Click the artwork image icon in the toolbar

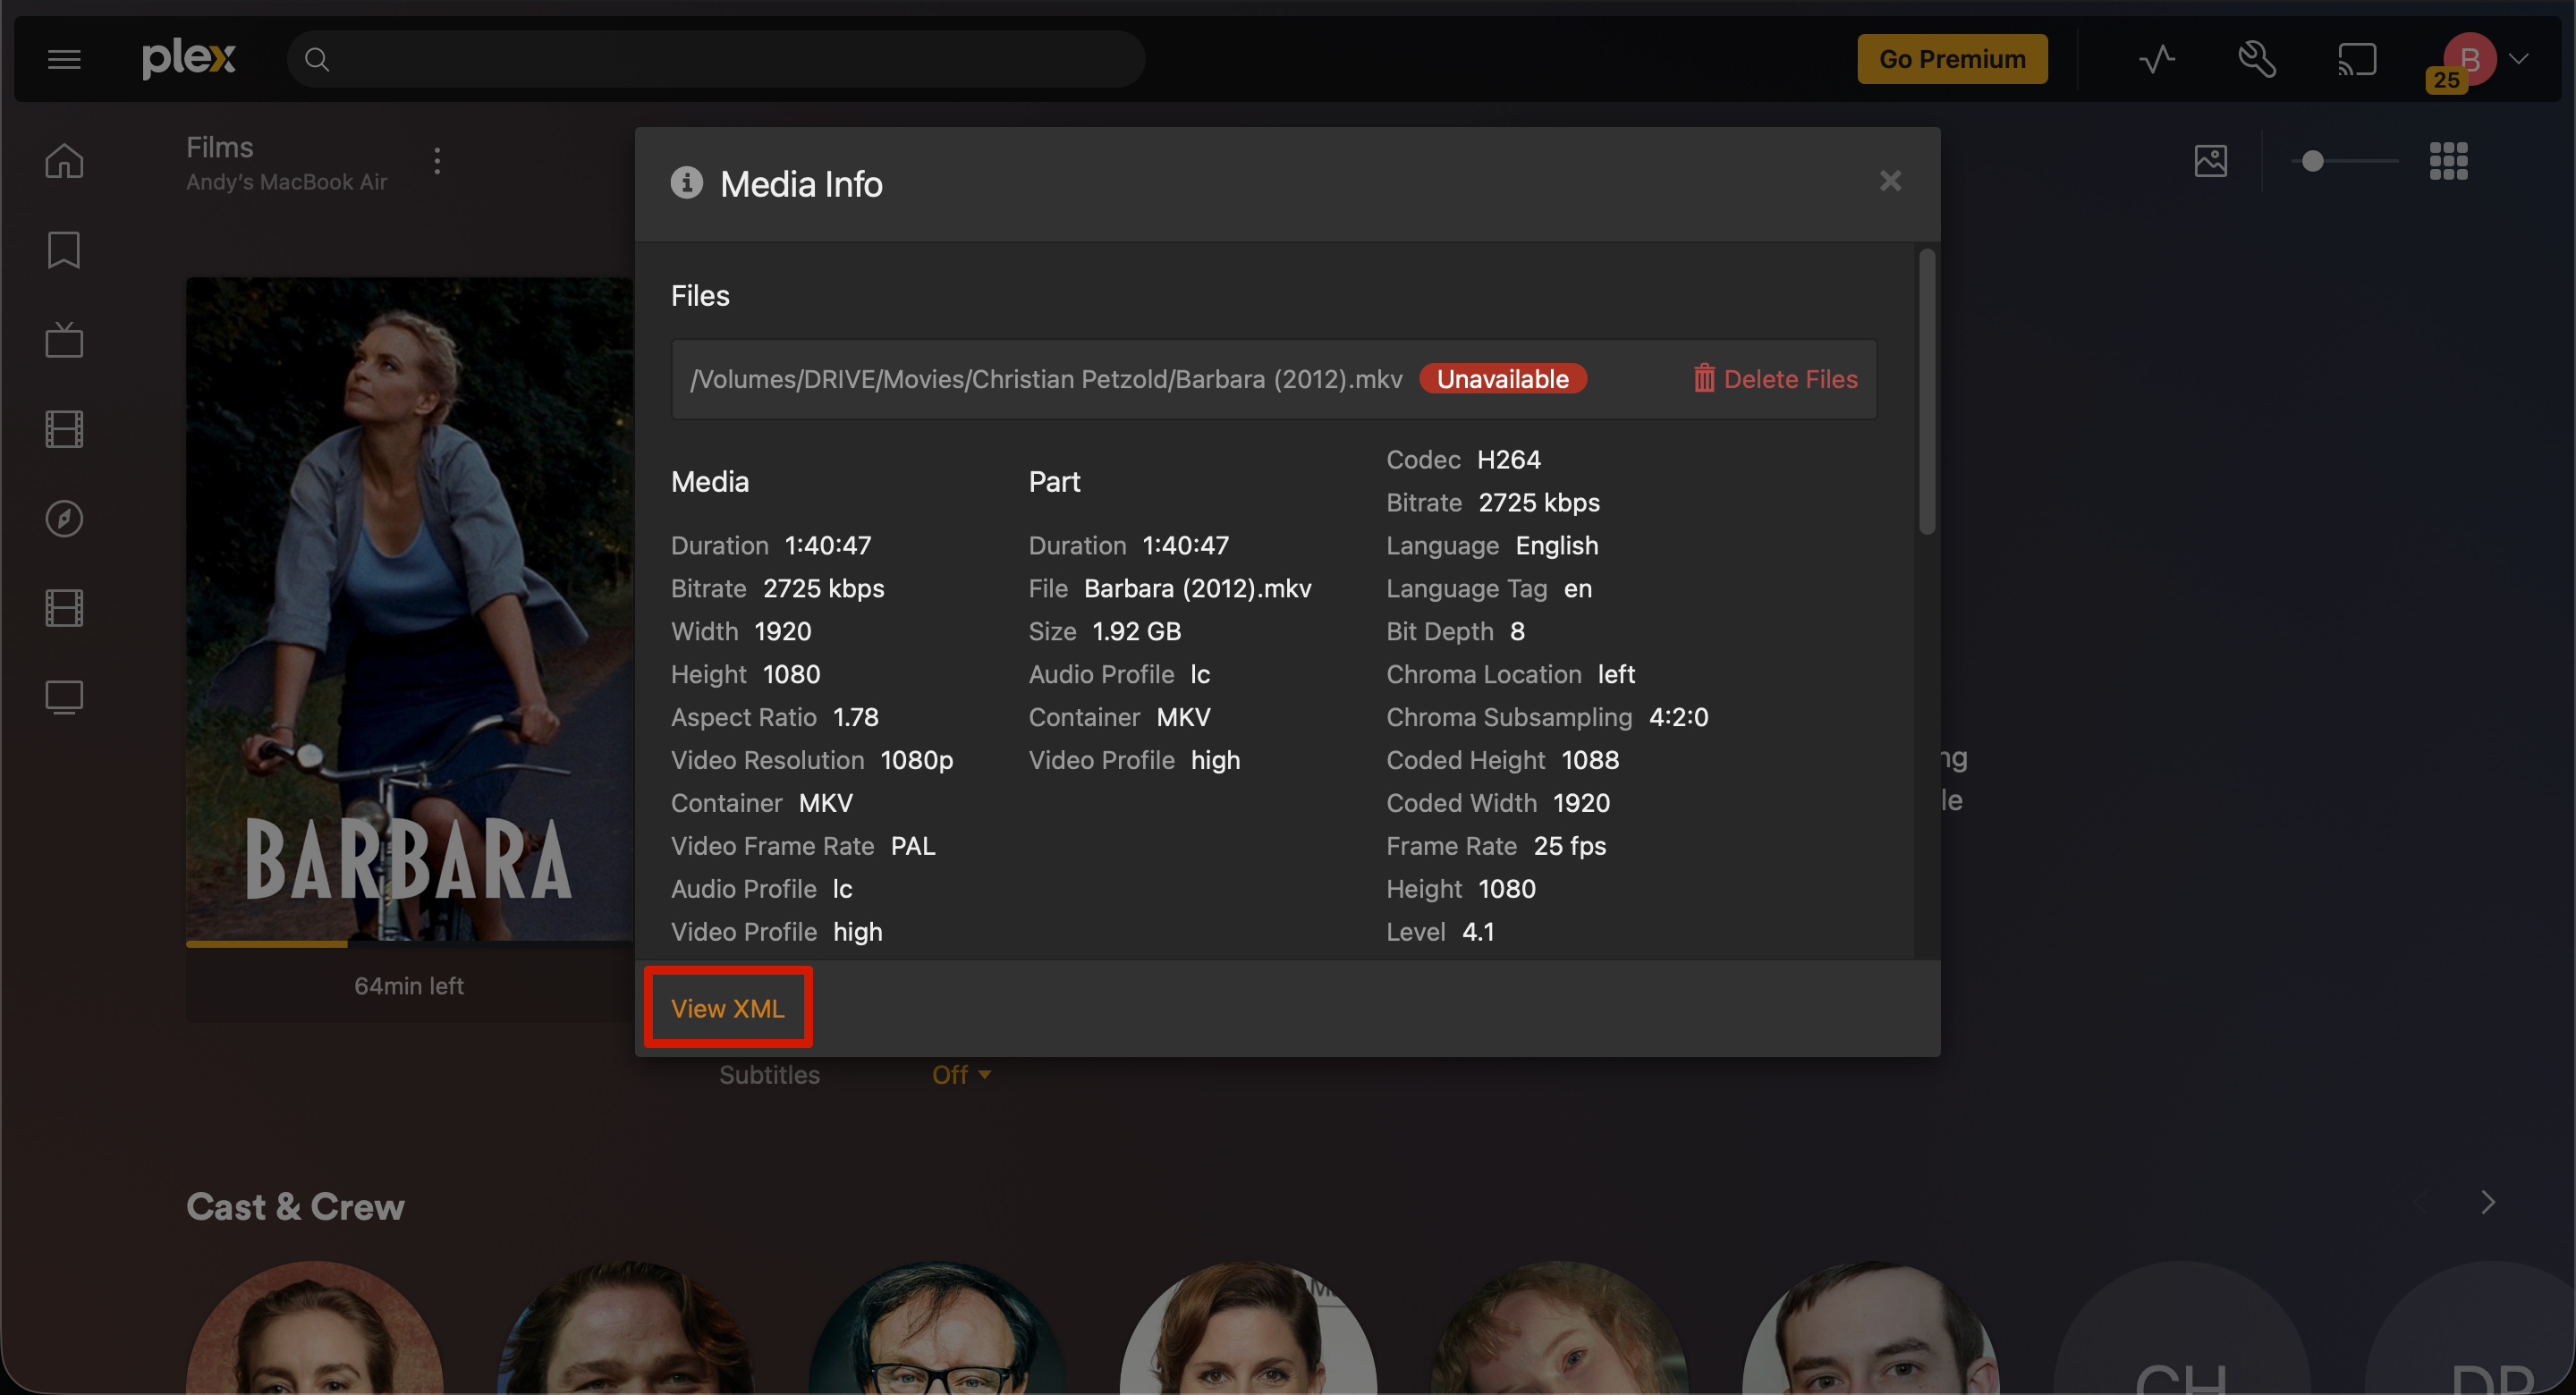(x=2210, y=161)
